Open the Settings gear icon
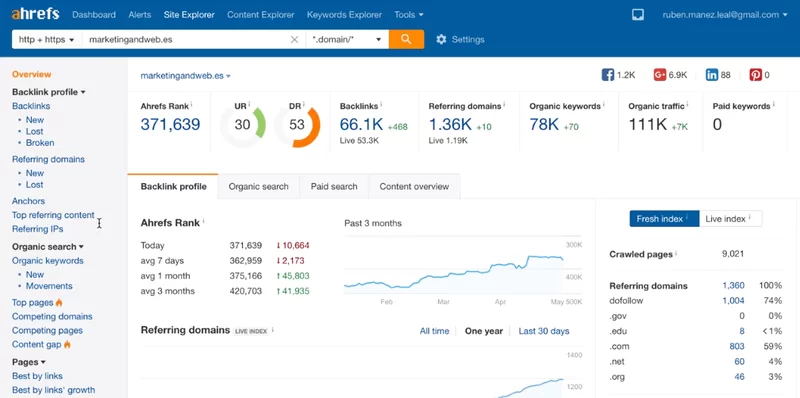 [441, 39]
